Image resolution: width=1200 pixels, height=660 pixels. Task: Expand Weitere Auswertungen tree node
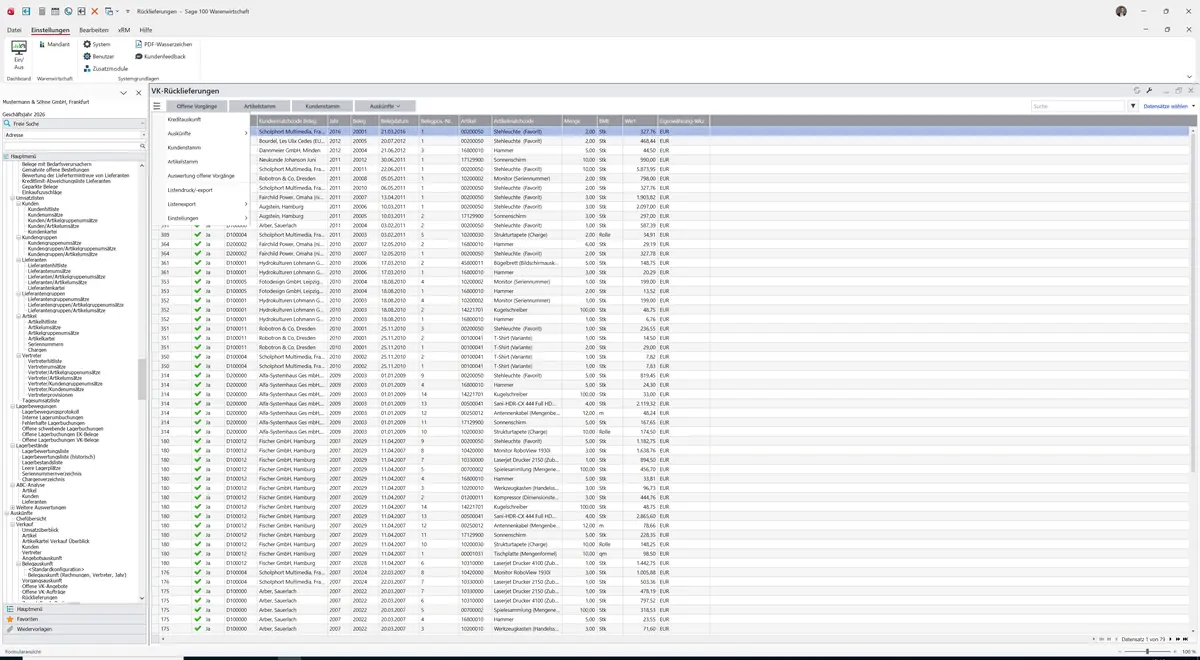[x=12, y=507]
